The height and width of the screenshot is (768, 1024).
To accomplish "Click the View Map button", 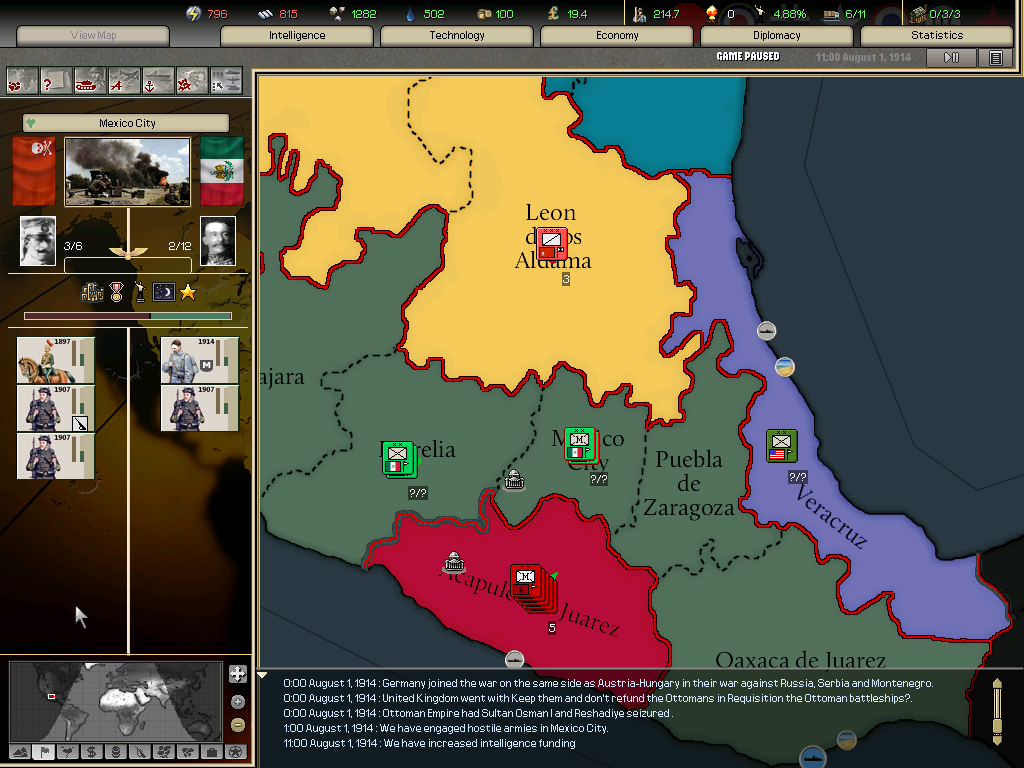I will (93, 36).
